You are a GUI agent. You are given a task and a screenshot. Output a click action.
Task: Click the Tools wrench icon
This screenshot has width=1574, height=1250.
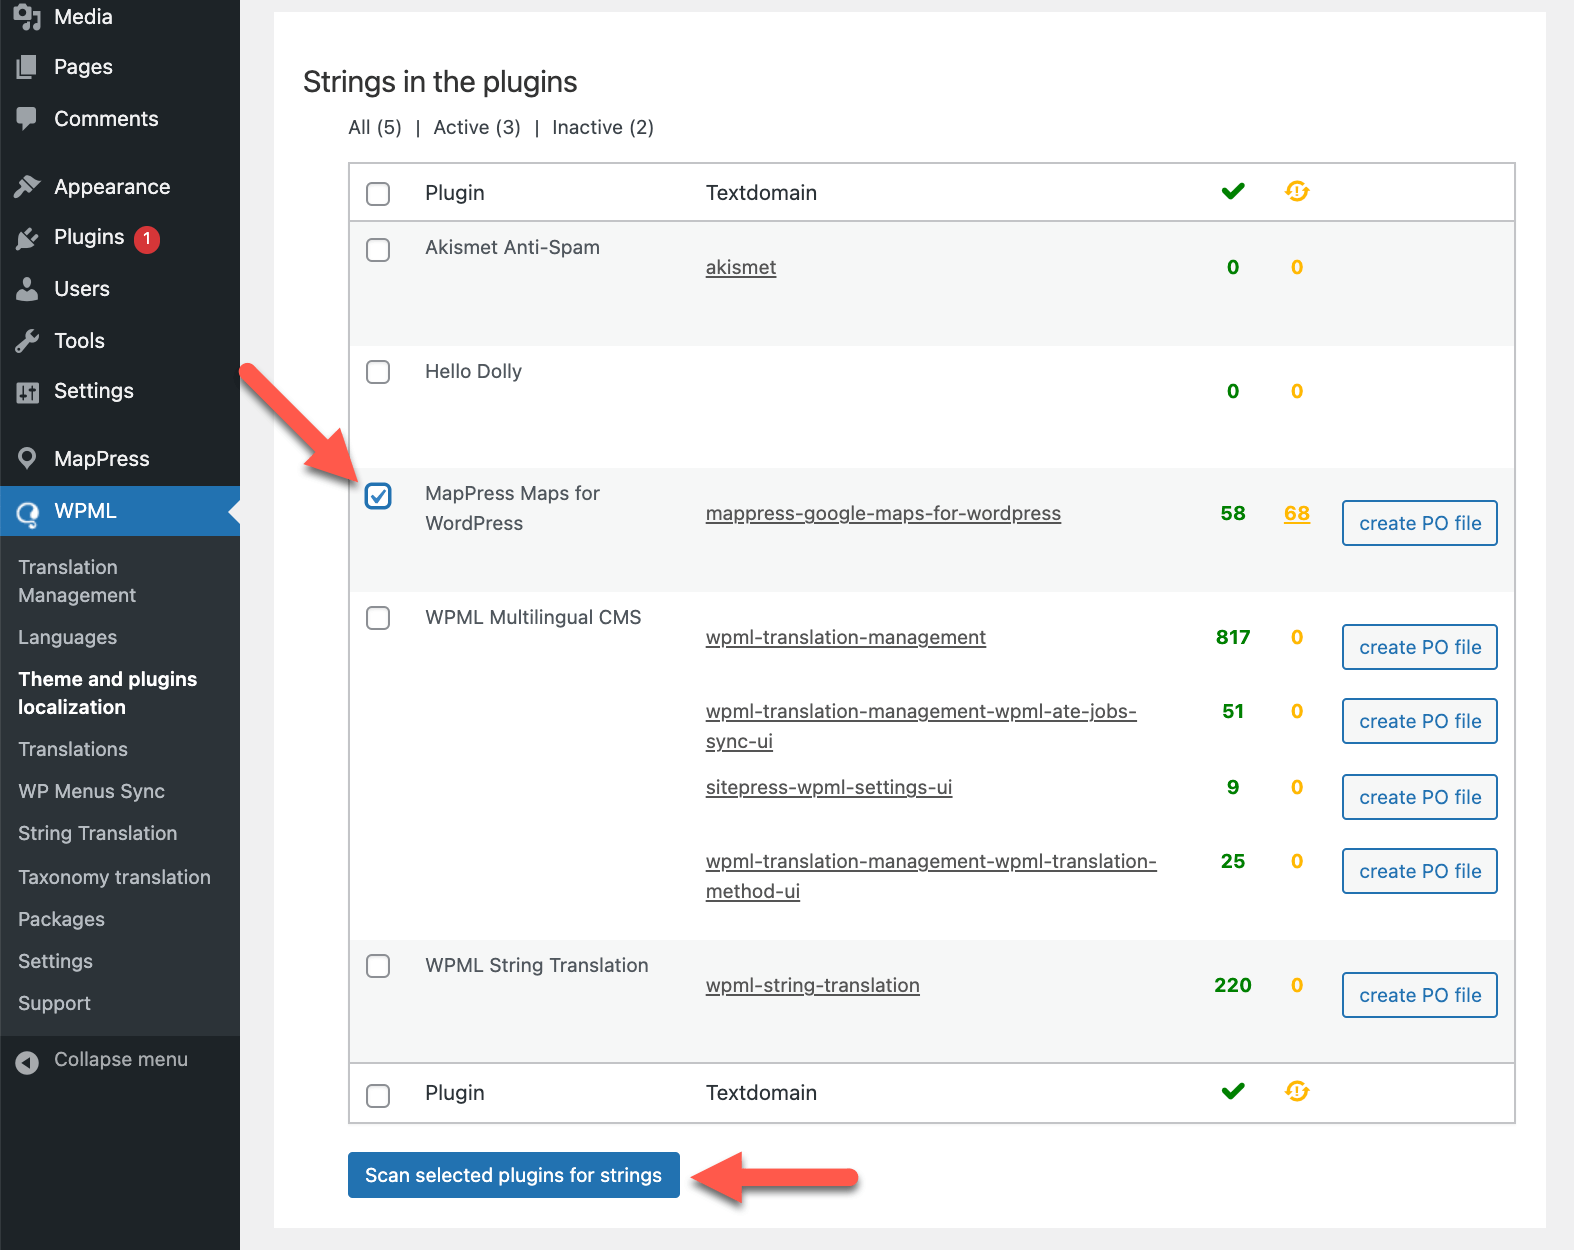(x=27, y=341)
